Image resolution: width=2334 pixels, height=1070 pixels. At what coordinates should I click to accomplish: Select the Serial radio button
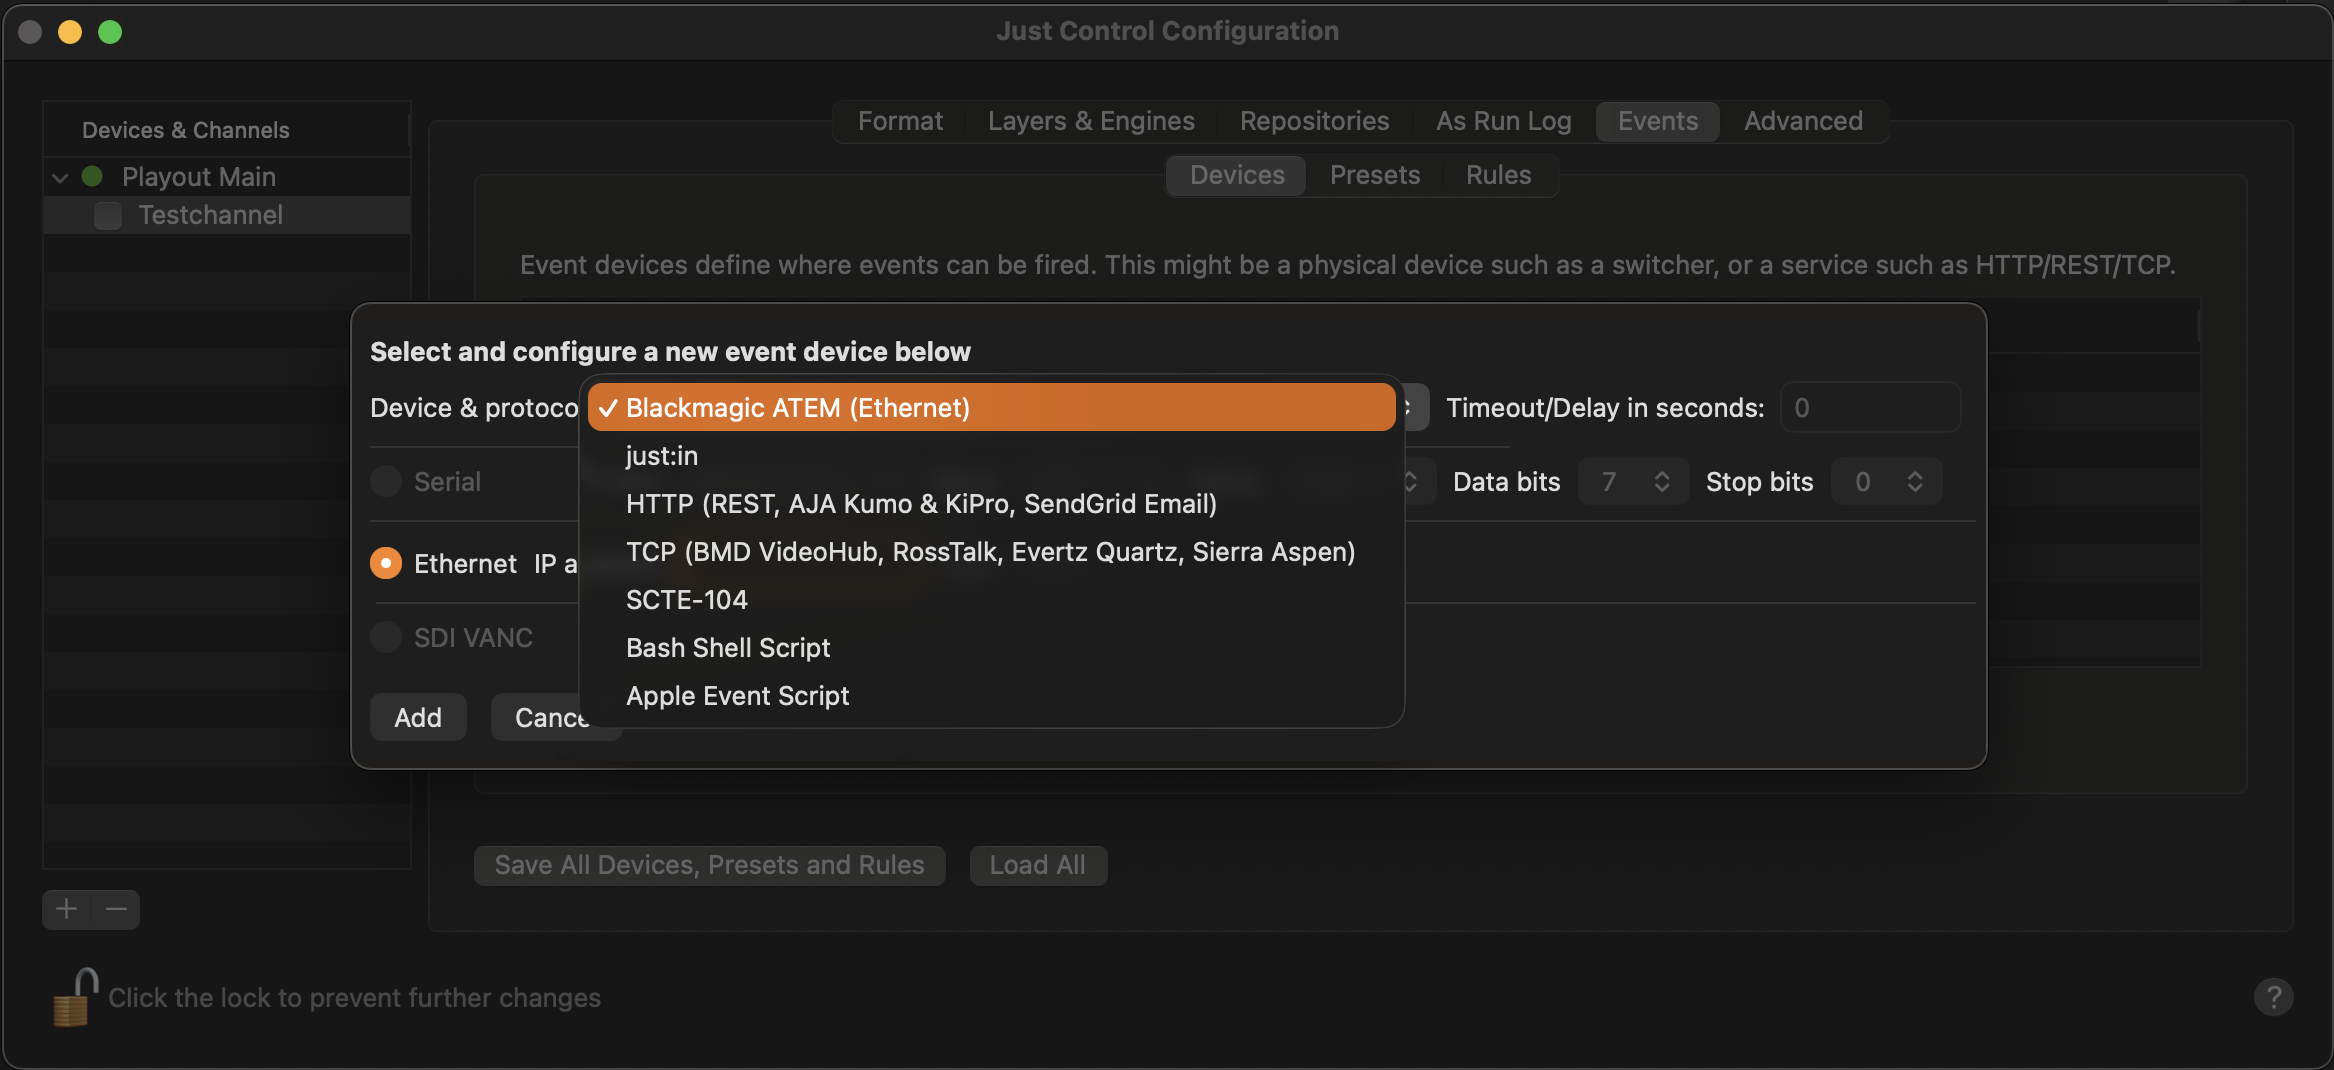coord(386,481)
